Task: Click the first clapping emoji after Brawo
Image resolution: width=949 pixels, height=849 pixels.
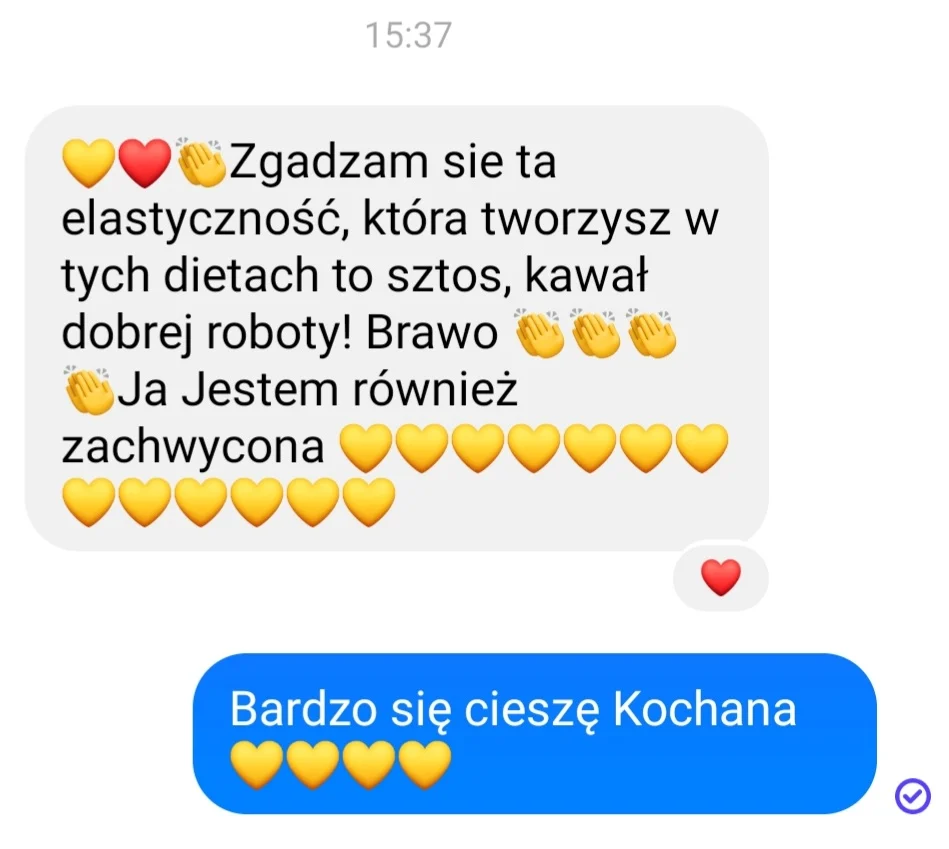Action: [539, 333]
